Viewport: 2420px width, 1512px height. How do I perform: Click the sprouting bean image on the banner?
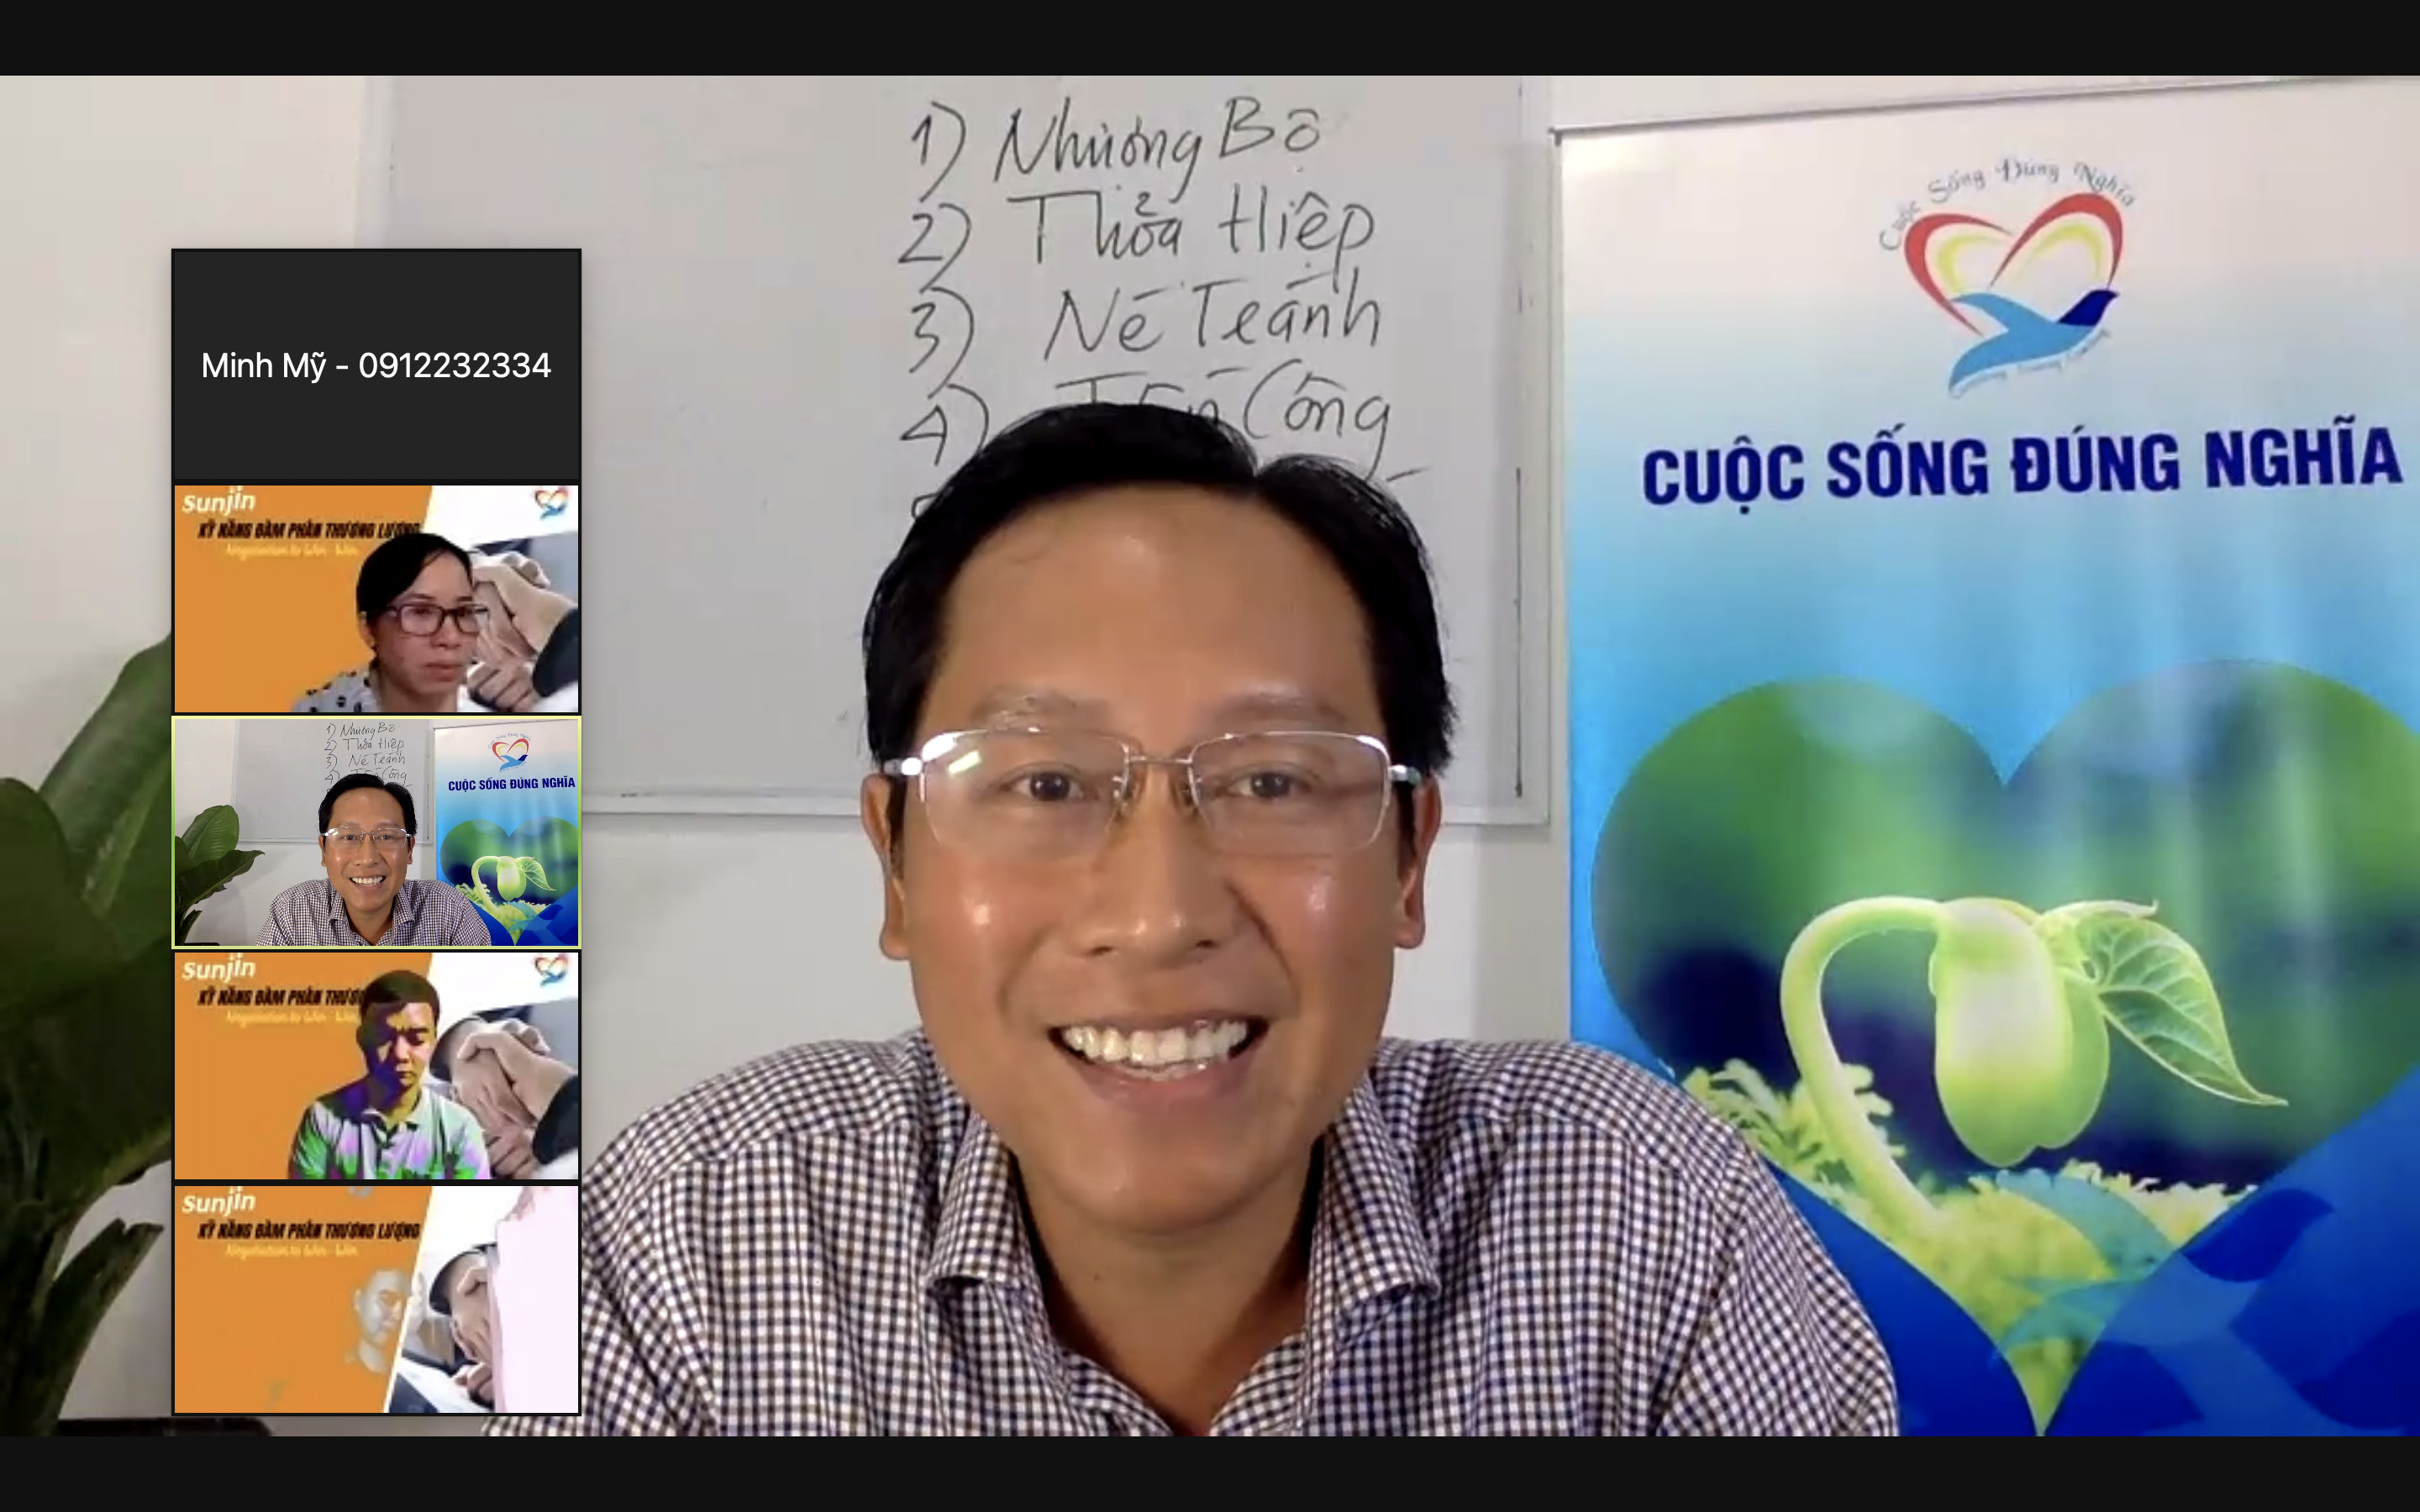(2010, 1030)
